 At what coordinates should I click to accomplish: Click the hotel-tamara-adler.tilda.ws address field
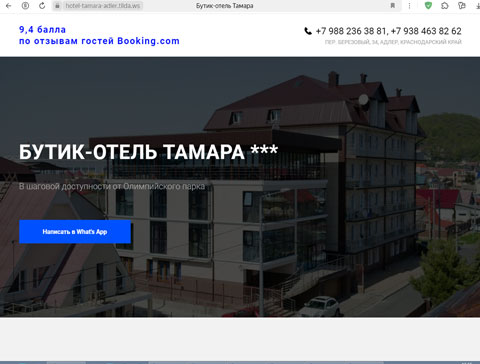point(103,6)
